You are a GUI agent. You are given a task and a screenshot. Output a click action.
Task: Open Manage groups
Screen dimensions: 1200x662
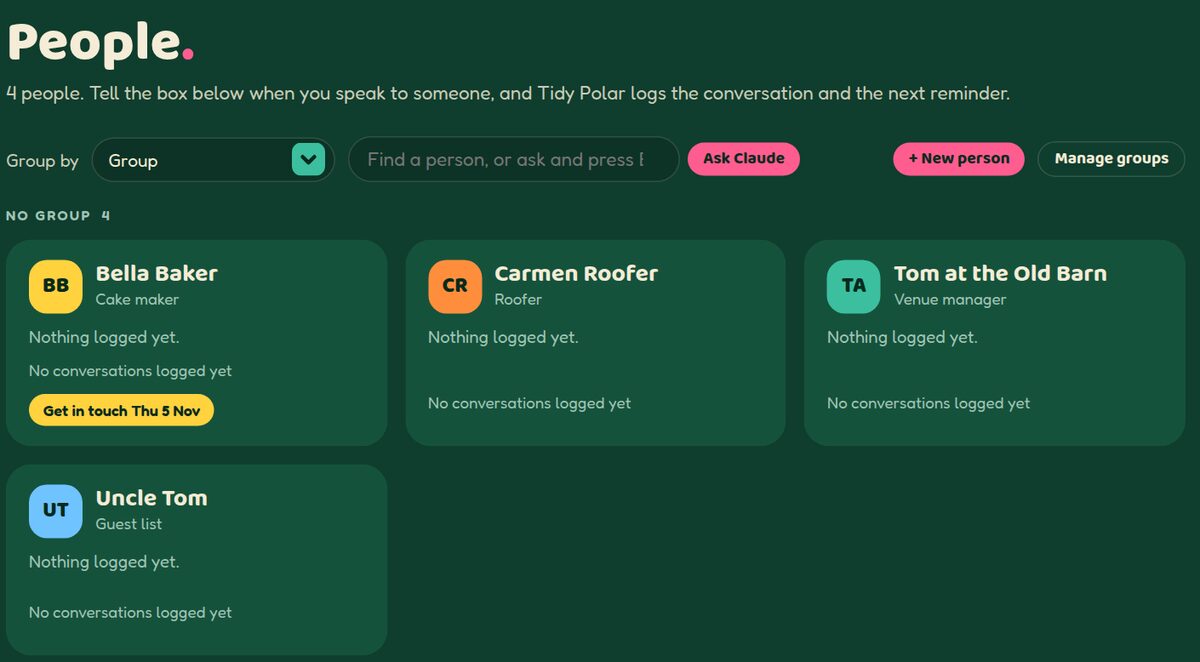pos(1111,158)
